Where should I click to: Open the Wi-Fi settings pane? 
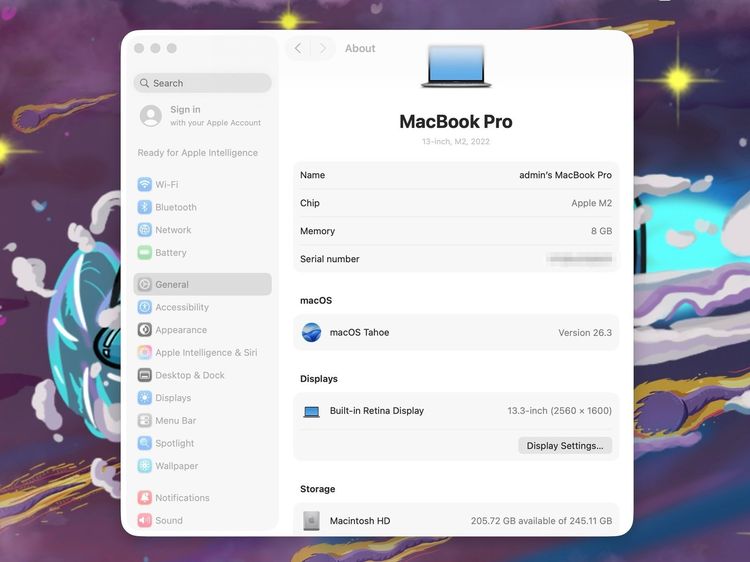pyautogui.click(x=203, y=185)
